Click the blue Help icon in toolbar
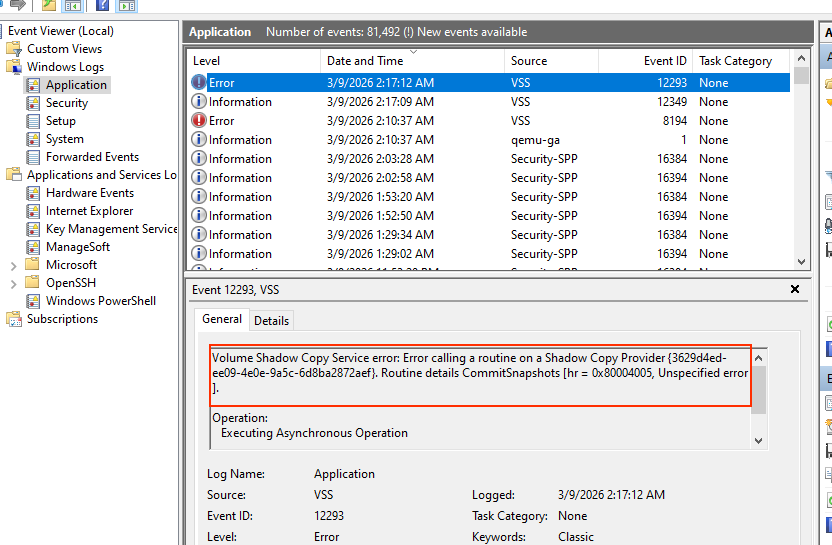Screen dimensions: 832x545 [102, 6]
